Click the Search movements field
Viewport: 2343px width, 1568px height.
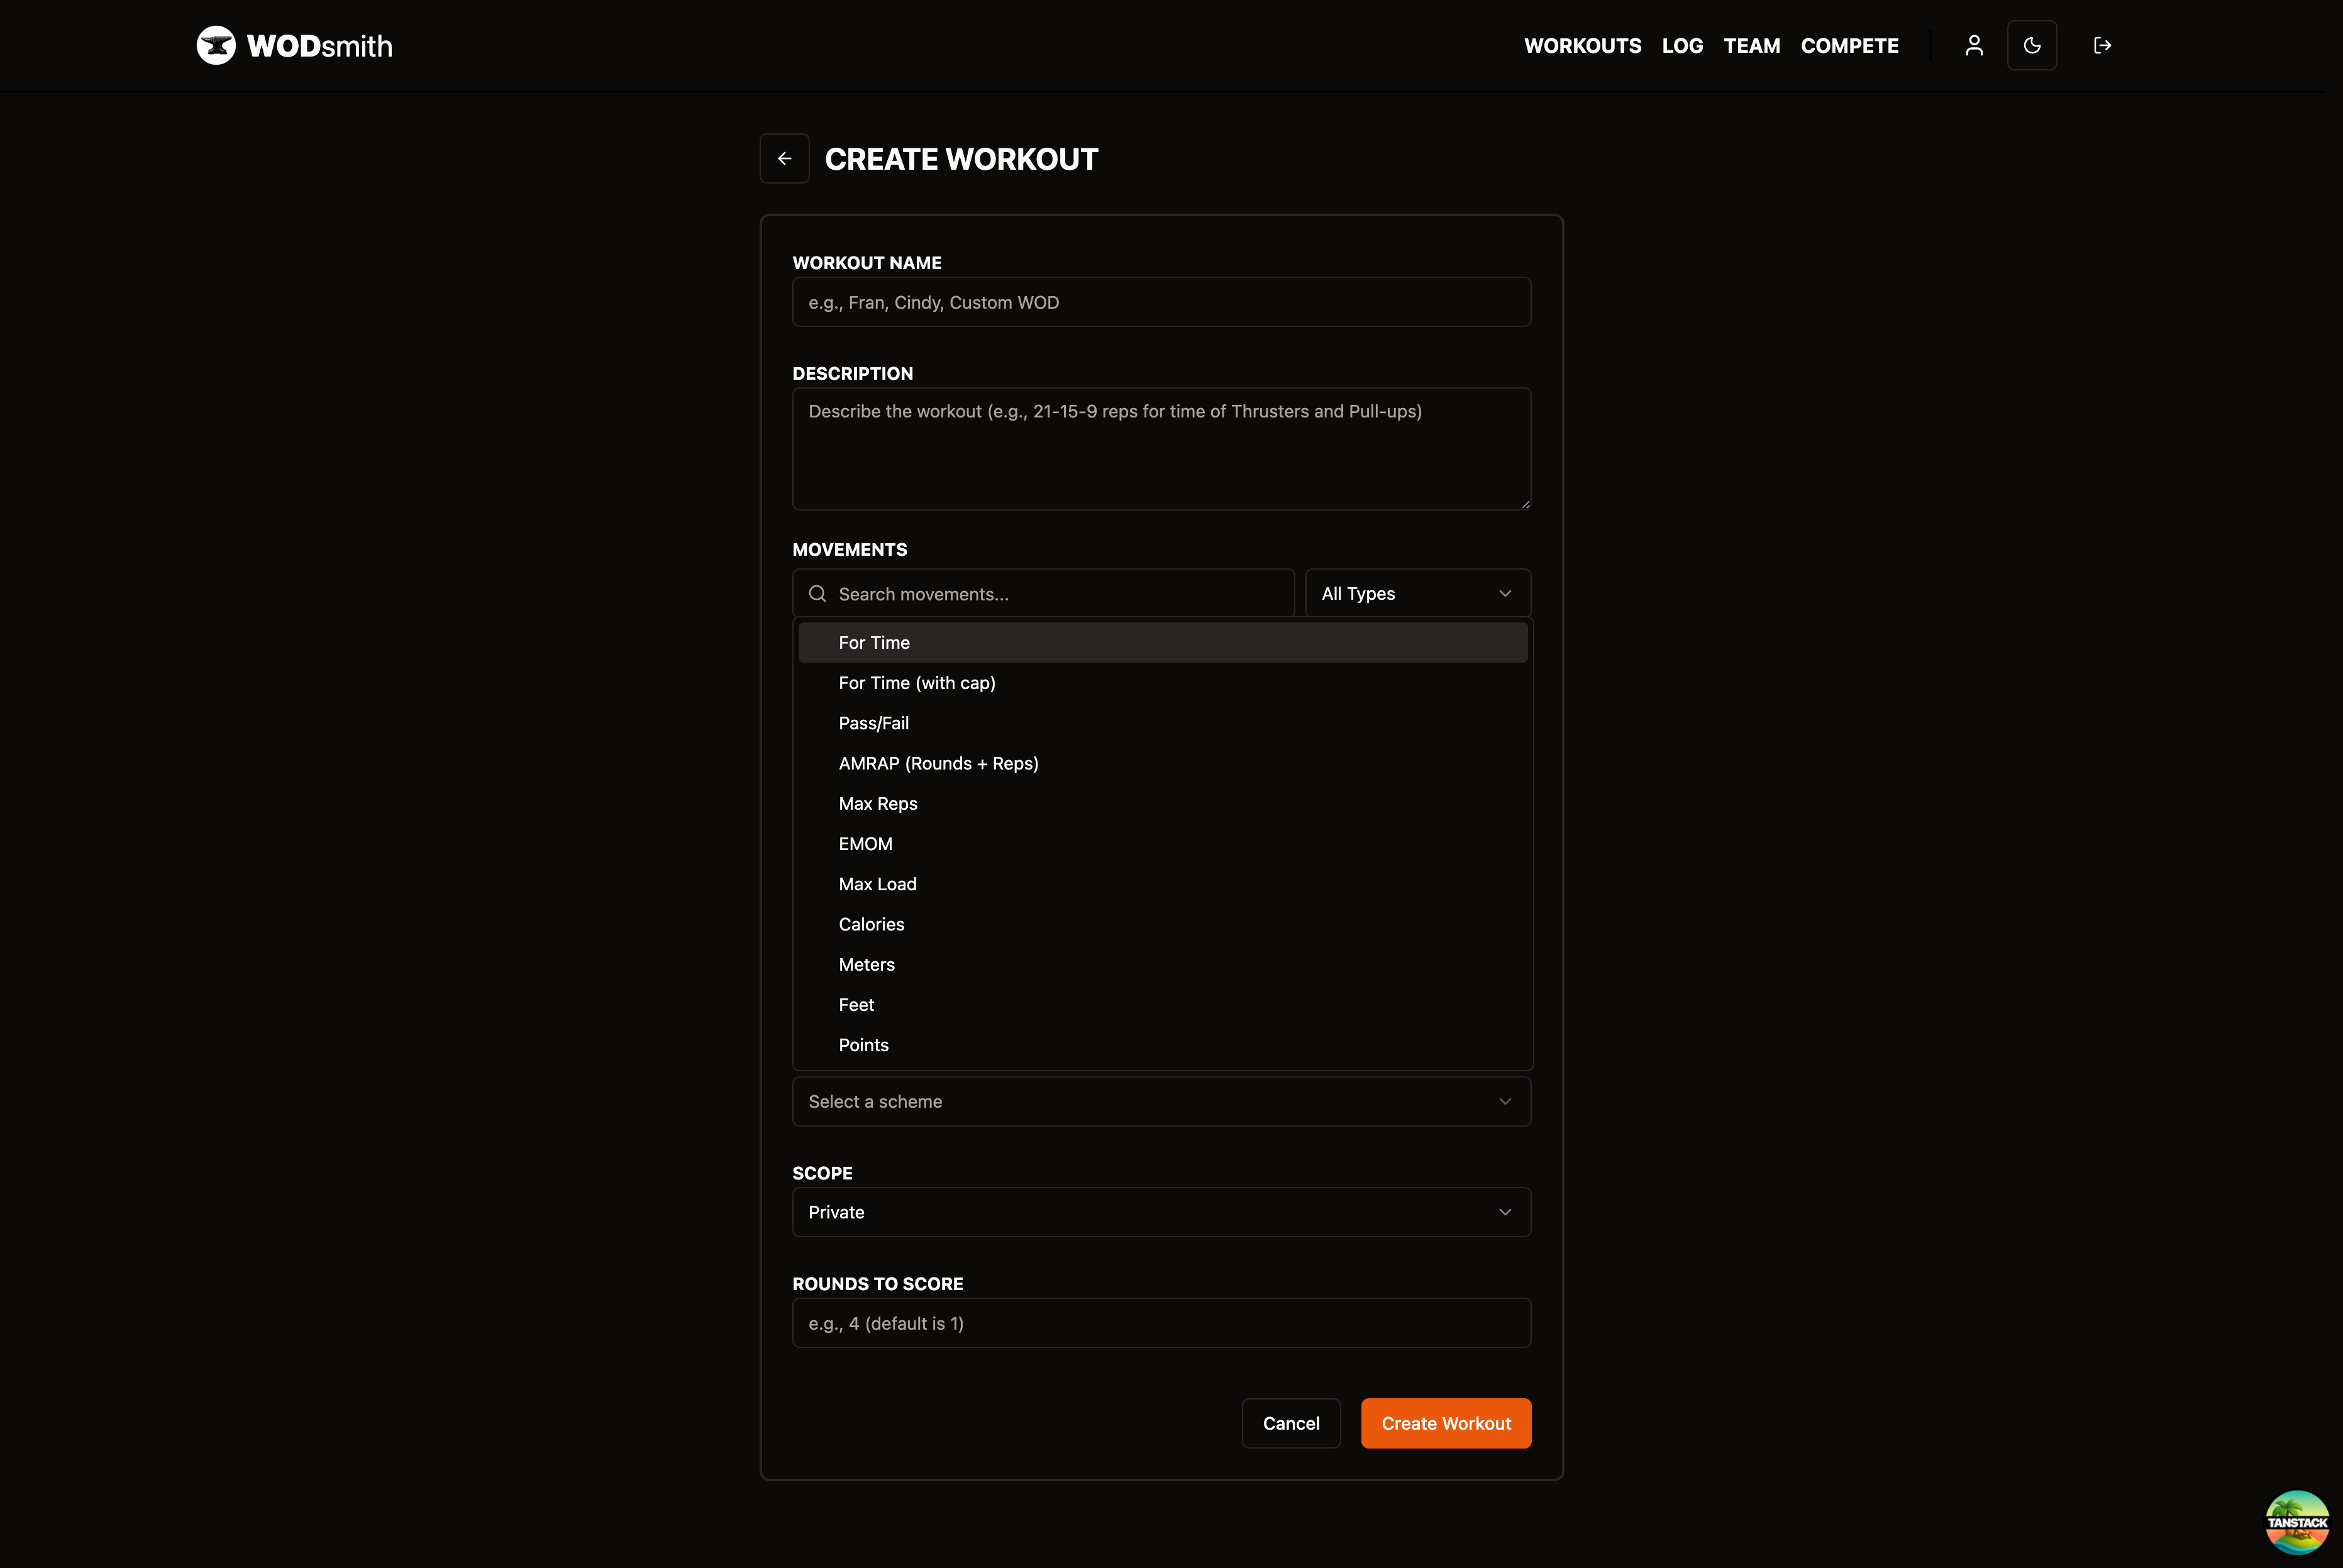click(x=1044, y=594)
